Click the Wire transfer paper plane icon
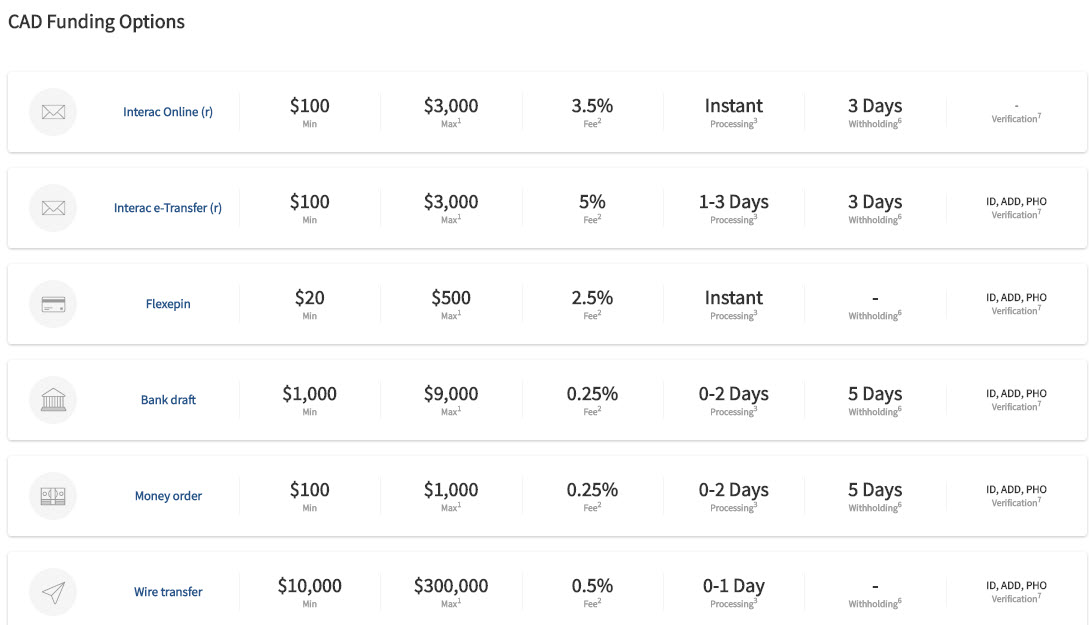1089x625 pixels. pyautogui.click(x=53, y=592)
